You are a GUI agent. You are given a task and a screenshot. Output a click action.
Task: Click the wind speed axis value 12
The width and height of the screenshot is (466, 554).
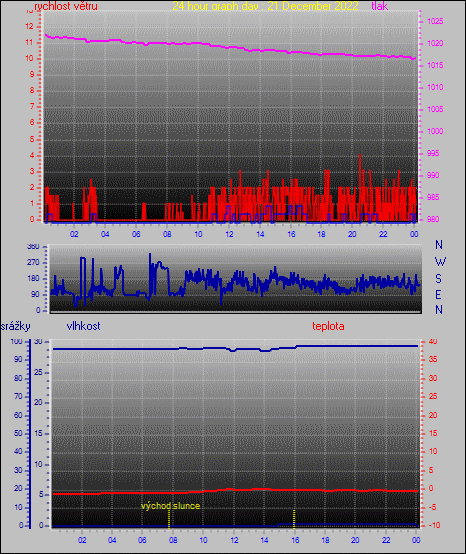click(x=29, y=26)
